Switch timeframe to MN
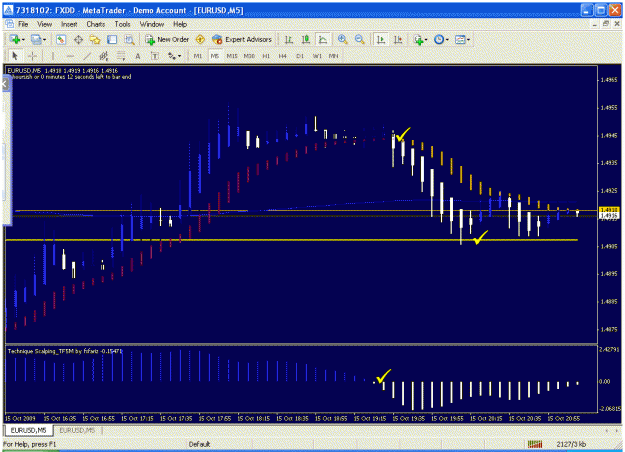Image resolution: width=625 pixels, height=452 pixels. point(333,56)
